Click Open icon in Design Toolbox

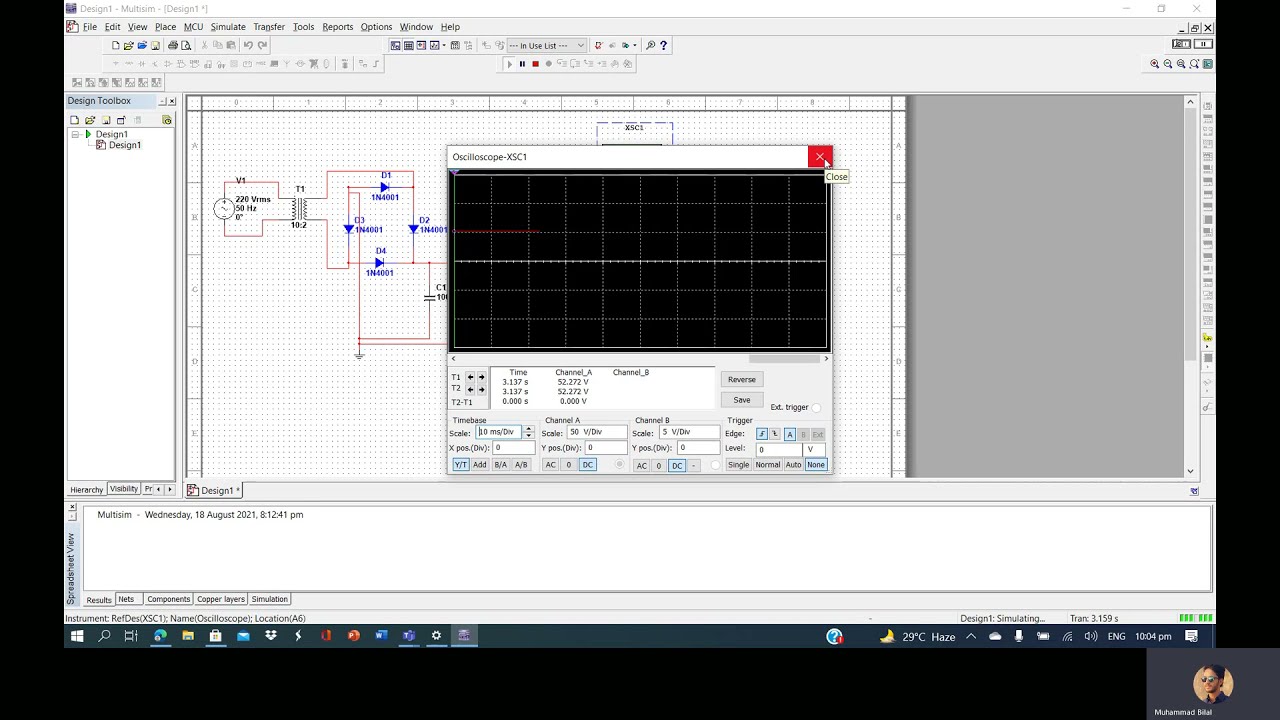(x=90, y=120)
